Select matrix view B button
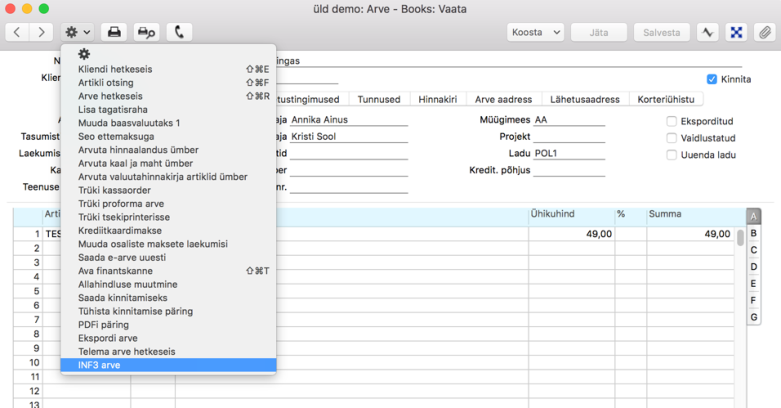The width and height of the screenshot is (781, 408). click(754, 233)
